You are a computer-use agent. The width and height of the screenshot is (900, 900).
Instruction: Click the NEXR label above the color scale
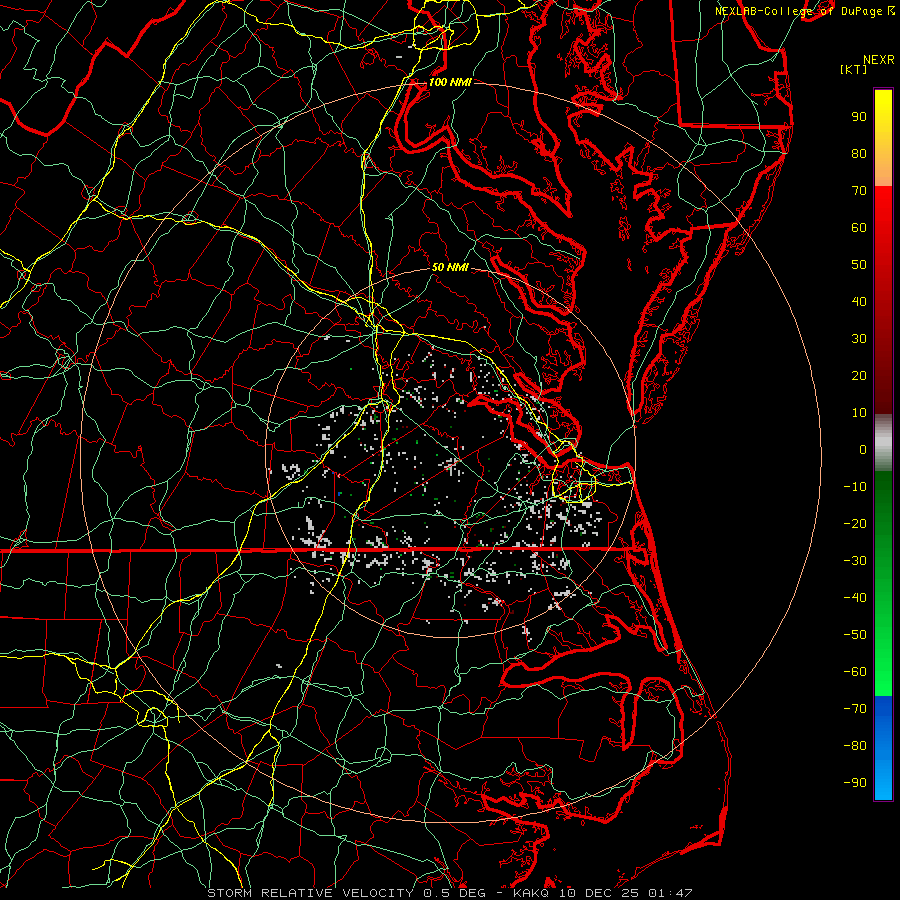(x=879, y=60)
